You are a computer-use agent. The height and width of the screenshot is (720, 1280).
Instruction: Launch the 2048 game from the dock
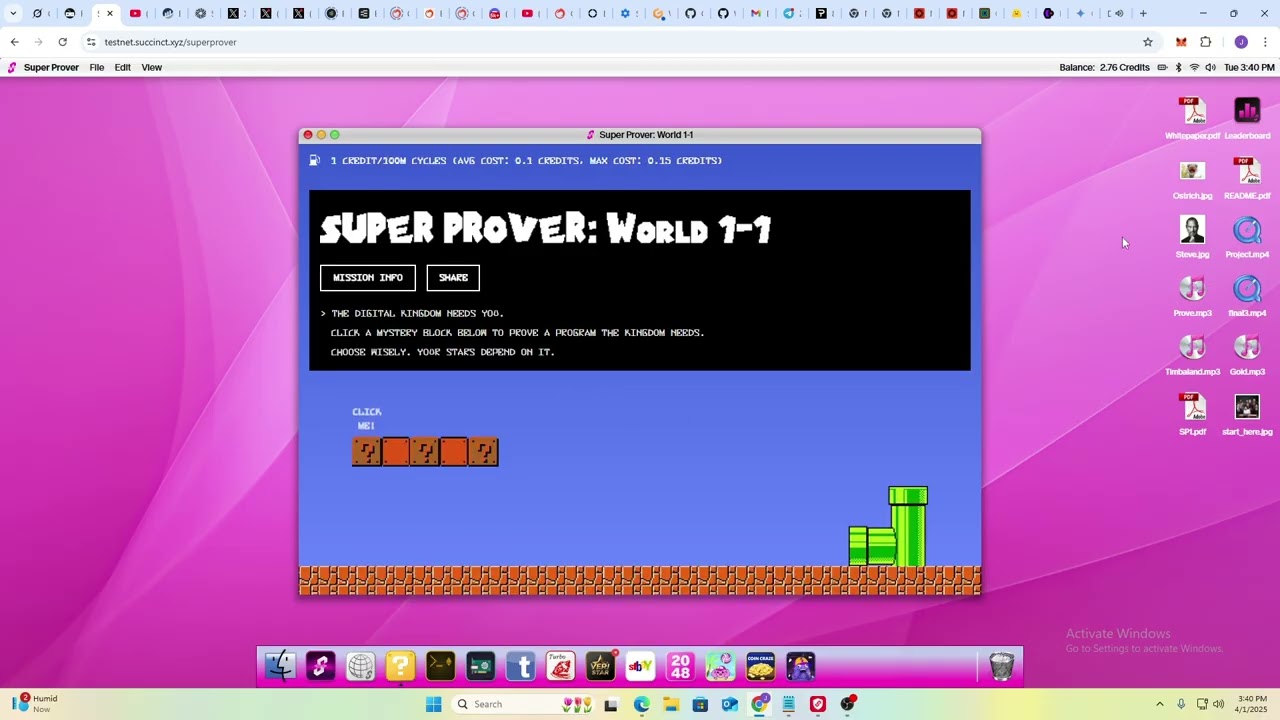[x=681, y=666]
